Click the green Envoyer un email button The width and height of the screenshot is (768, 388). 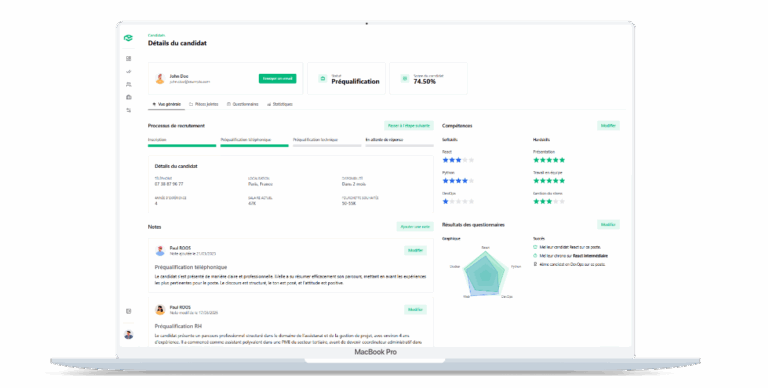pos(277,78)
